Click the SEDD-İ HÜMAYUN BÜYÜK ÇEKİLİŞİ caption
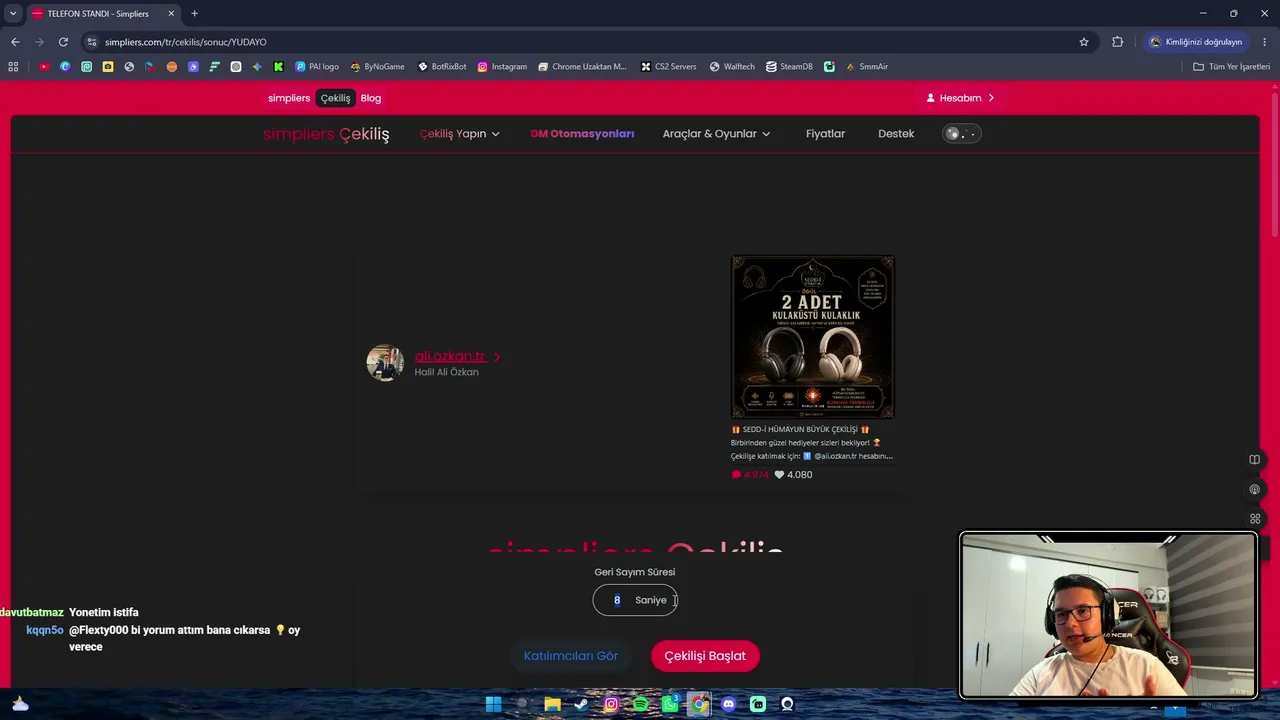This screenshot has width=1280, height=720. (x=800, y=429)
